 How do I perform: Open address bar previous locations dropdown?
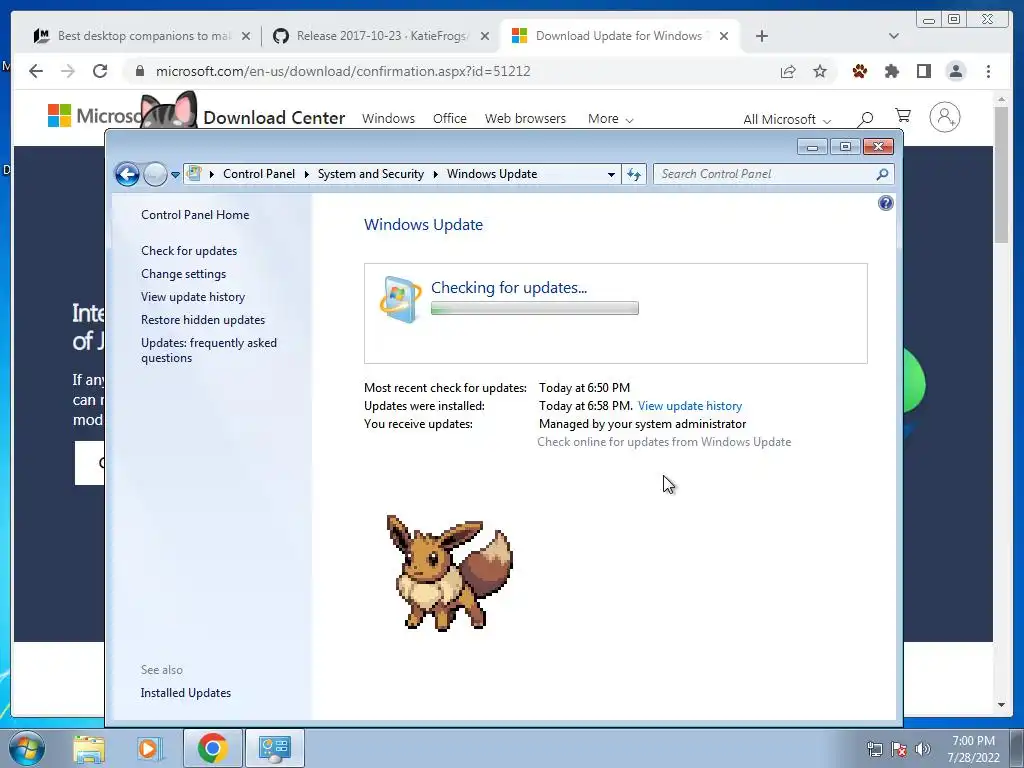[x=611, y=174]
